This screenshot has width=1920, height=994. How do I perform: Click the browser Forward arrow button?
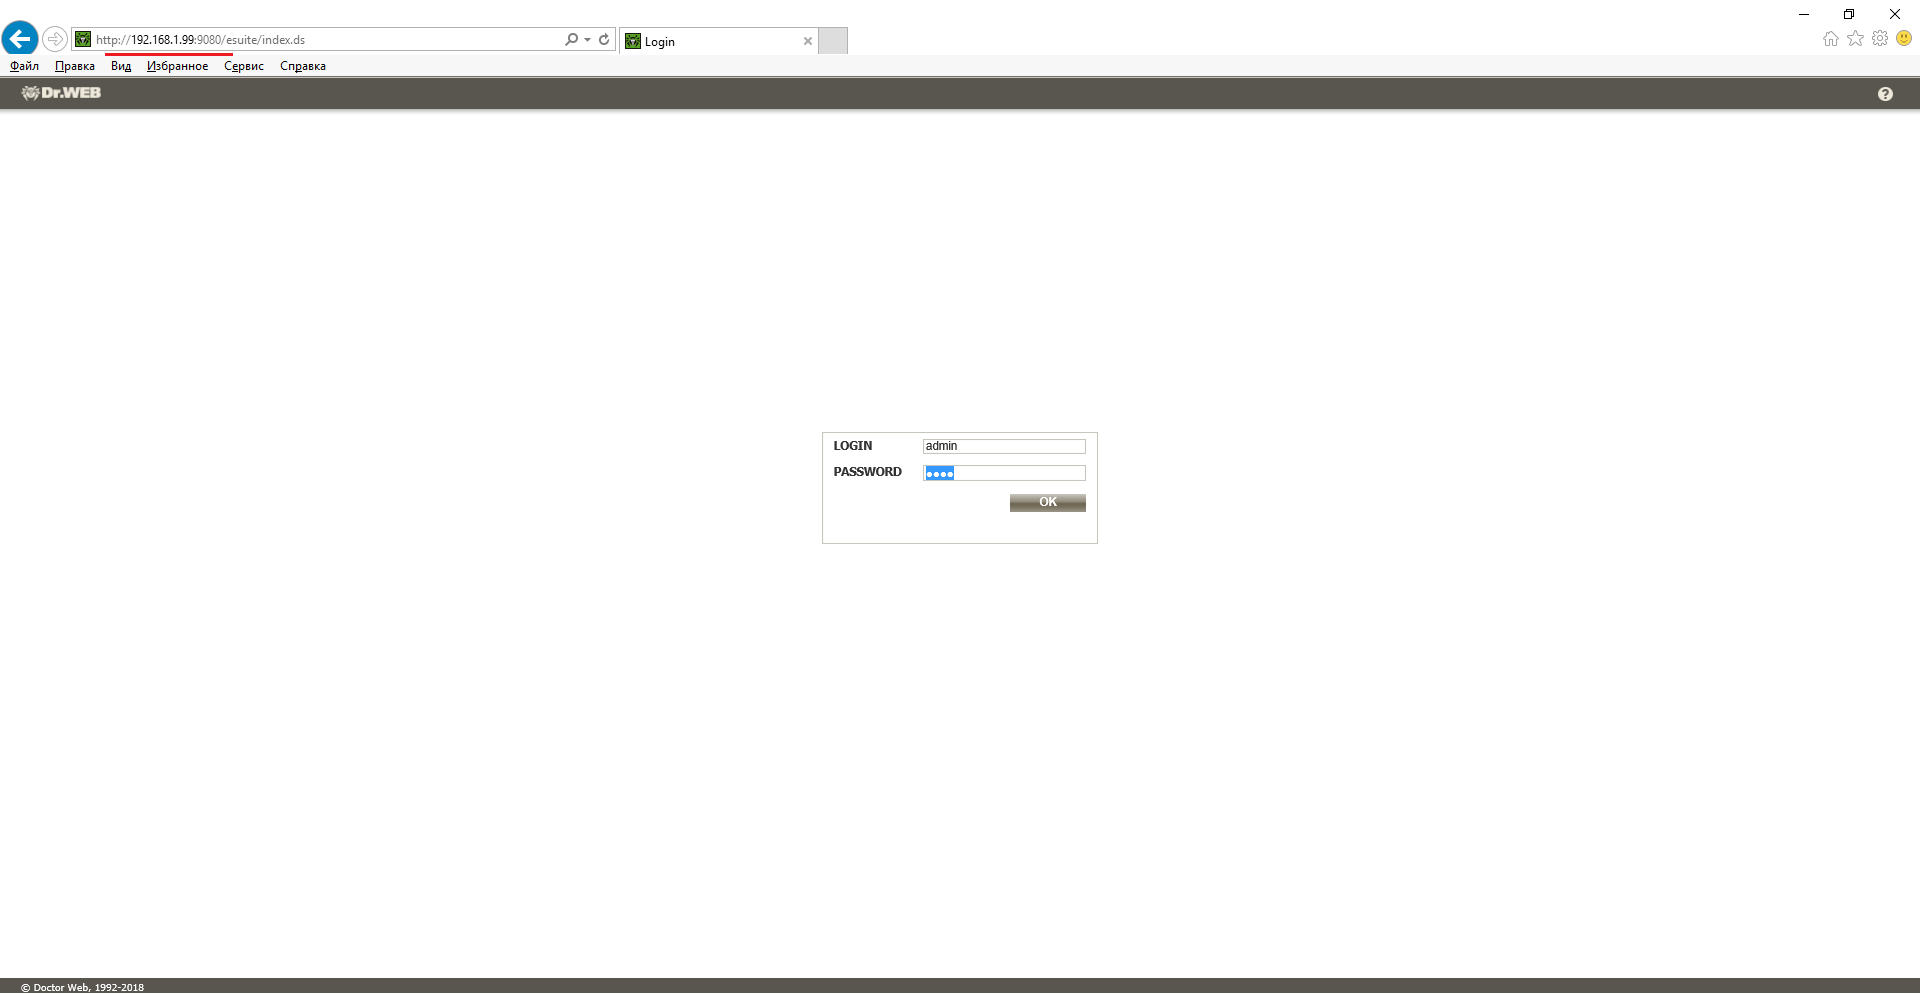pyautogui.click(x=55, y=39)
